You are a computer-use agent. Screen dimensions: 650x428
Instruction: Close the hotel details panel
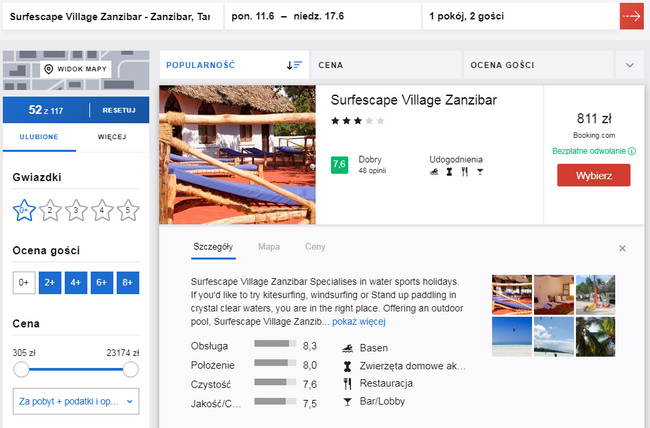[x=622, y=248]
